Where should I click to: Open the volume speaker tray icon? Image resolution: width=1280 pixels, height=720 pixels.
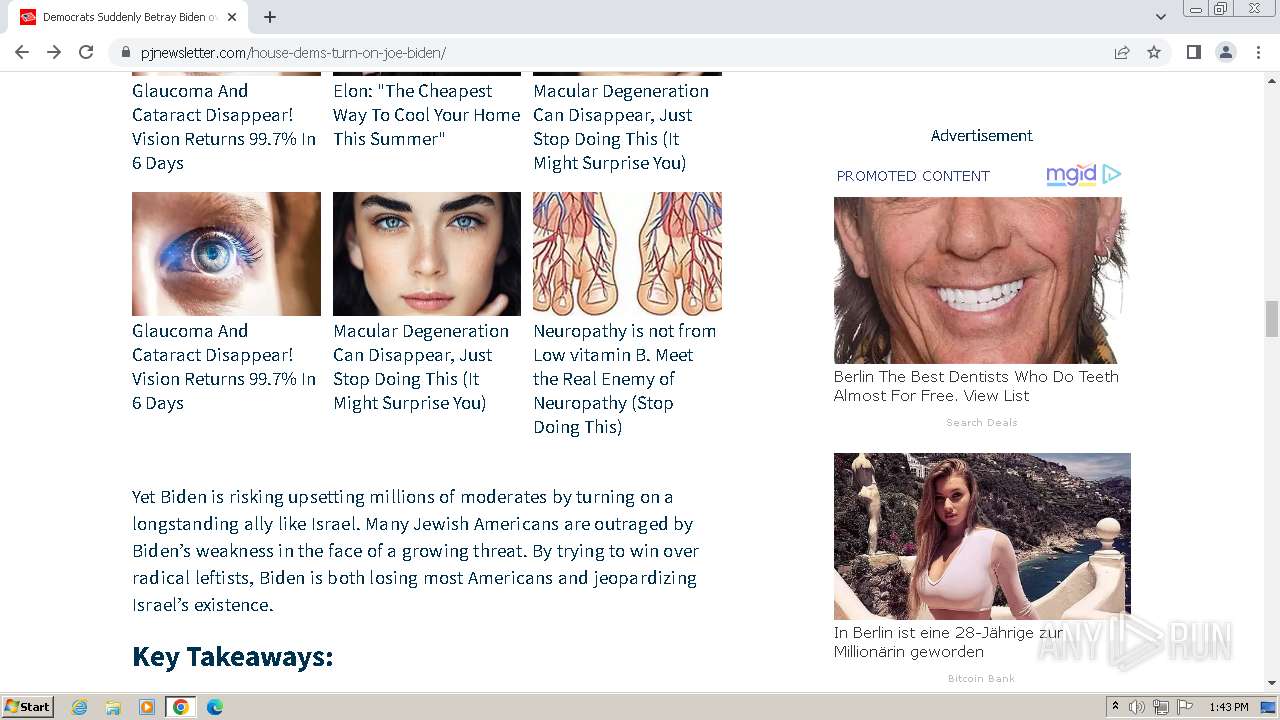(x=1137, y=707)
